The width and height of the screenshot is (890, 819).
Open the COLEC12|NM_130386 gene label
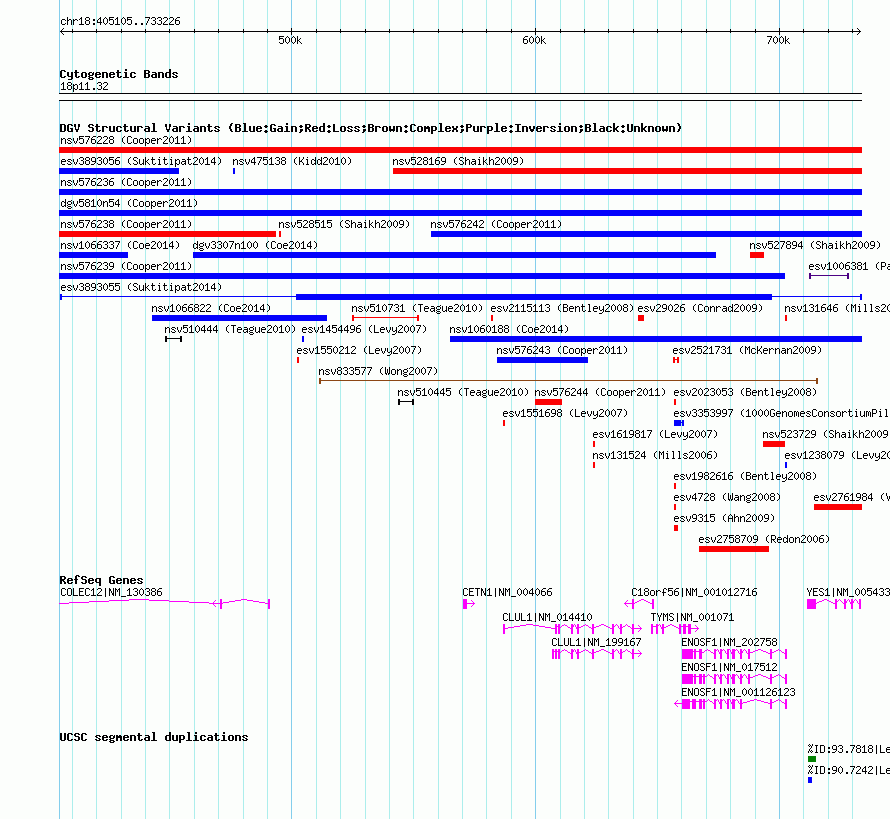coord(111,592)
